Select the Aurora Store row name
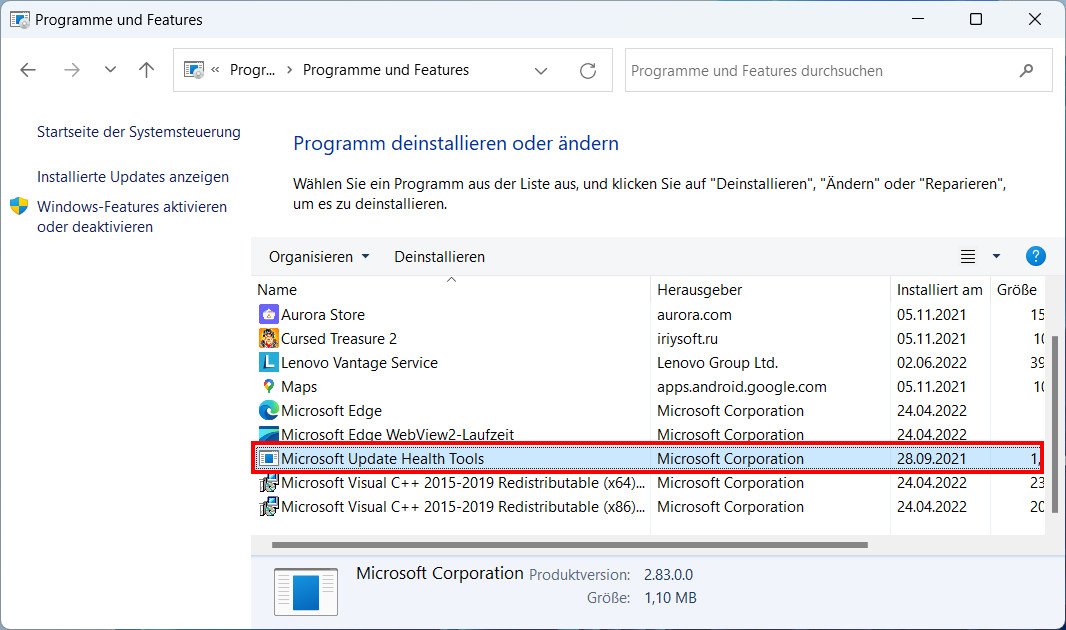This screenshot has height=630, width=1066. pyautogui.click(x=323, y=315)
